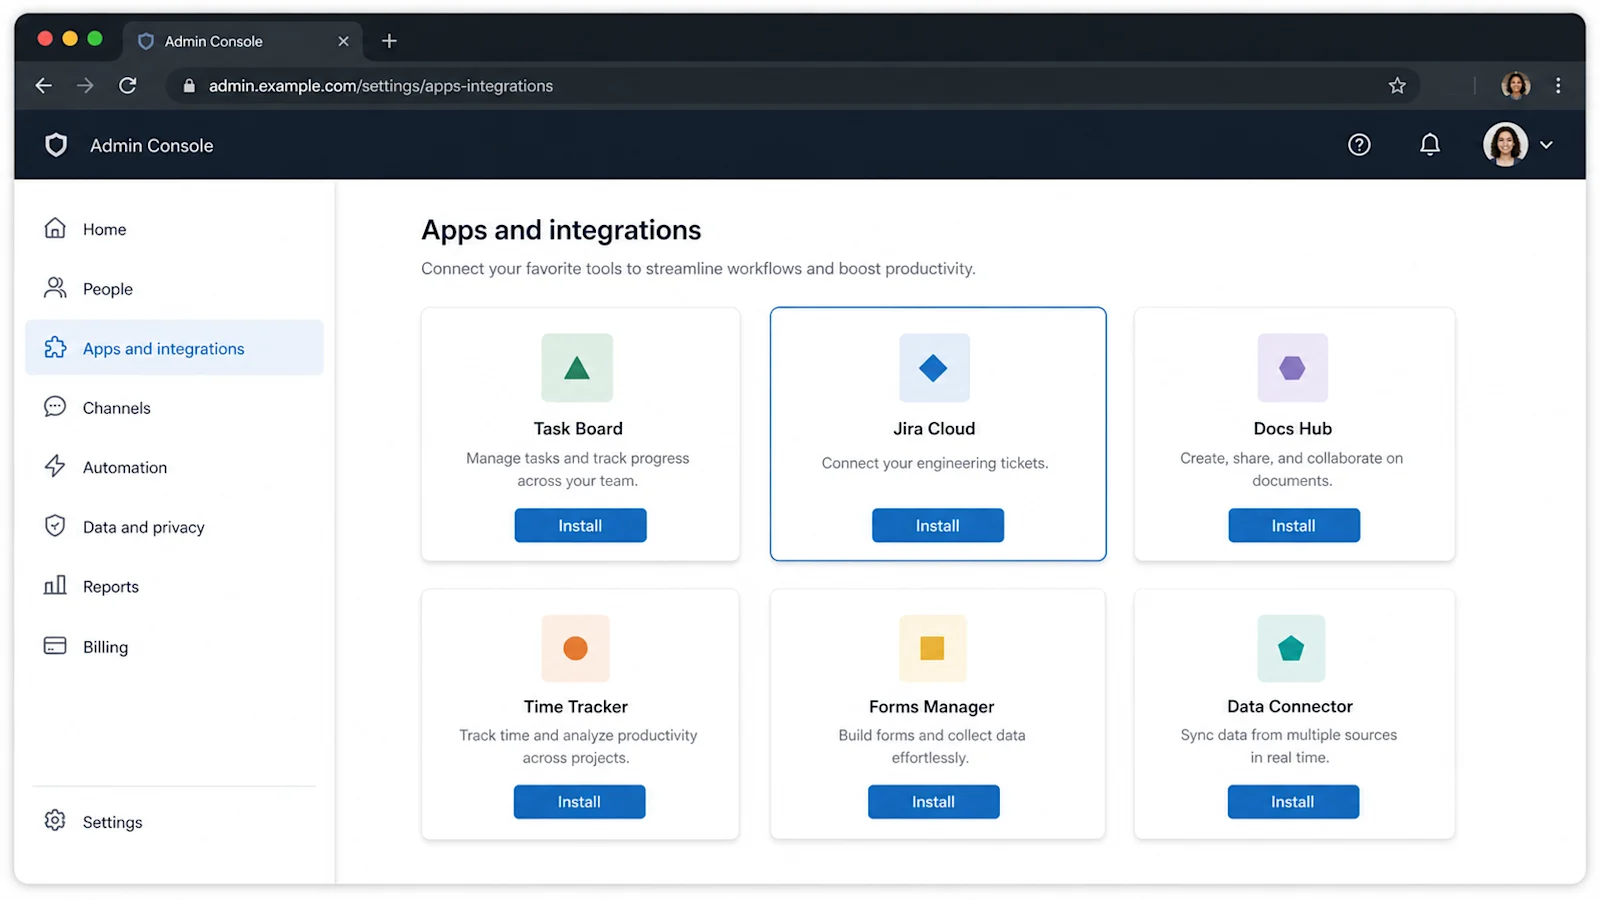This screenshot has height=900, width=1600.
Task: Open the Channels menu item
Action: coord(174,407)
